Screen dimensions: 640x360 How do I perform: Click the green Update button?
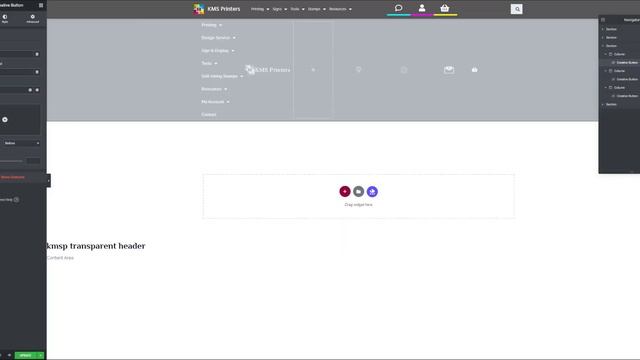(x=26, y=356)
